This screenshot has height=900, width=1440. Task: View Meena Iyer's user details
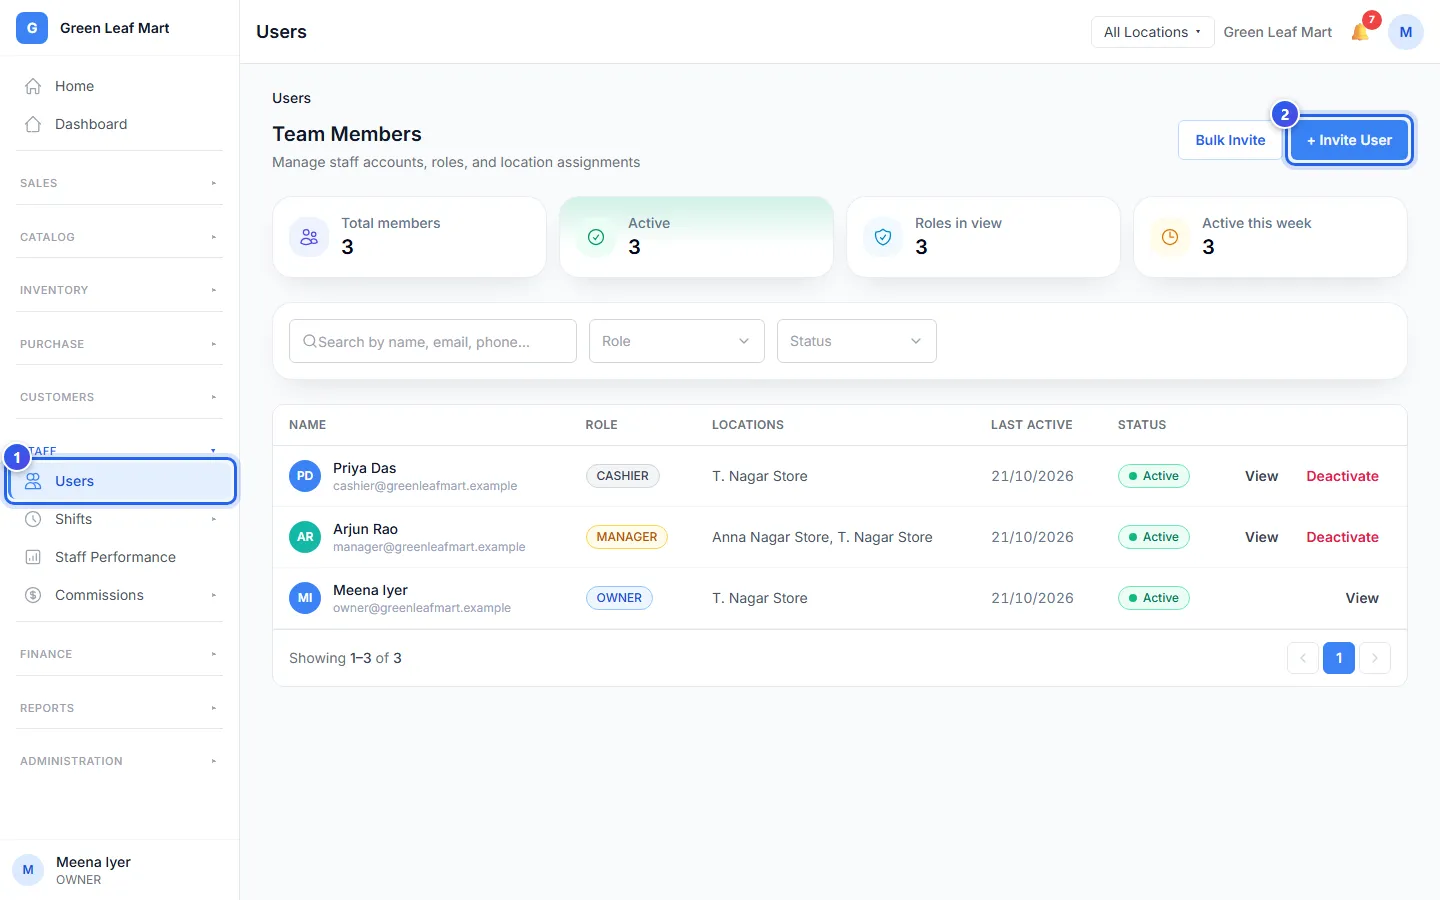[1362, 598]
